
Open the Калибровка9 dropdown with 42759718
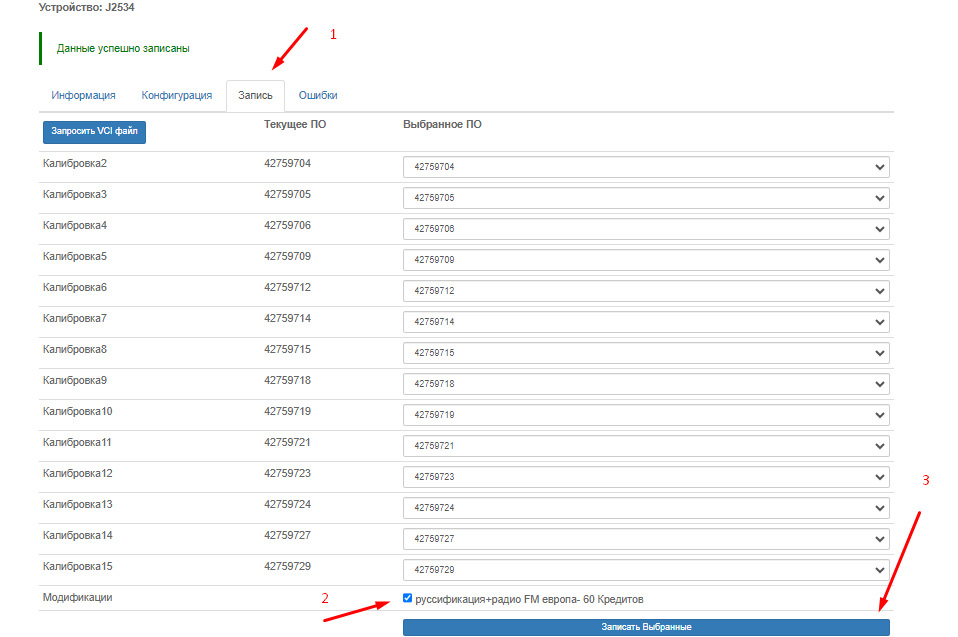[646, 384]
